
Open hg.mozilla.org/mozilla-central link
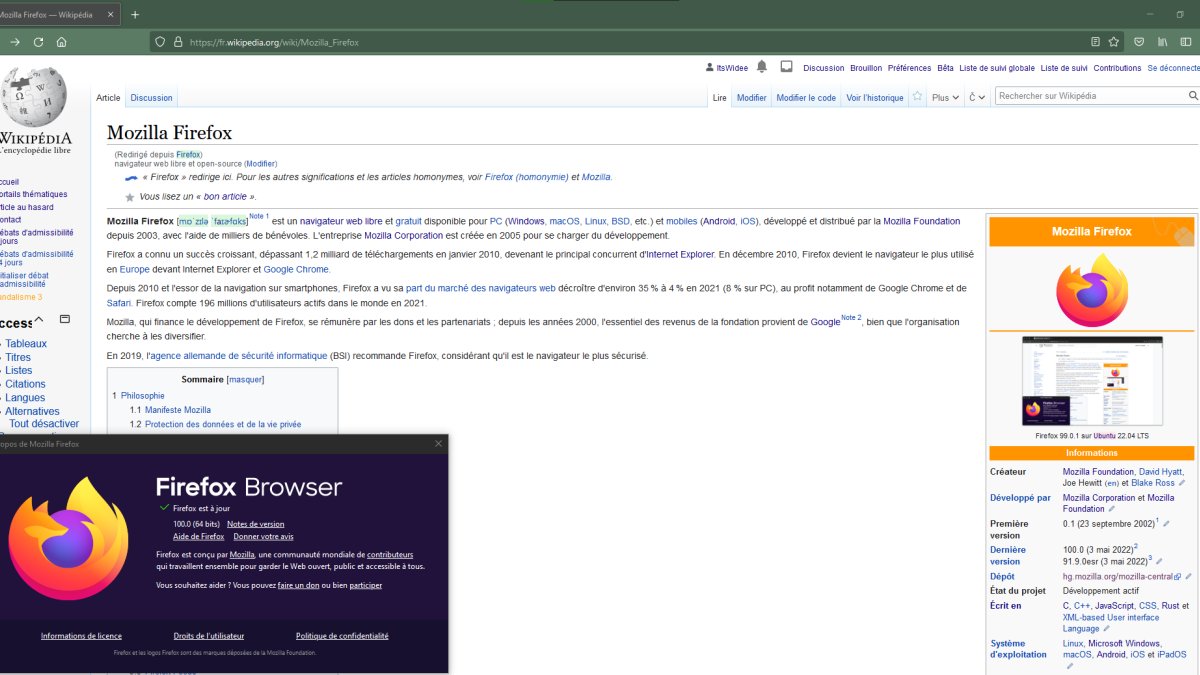tap(1121, 577)
